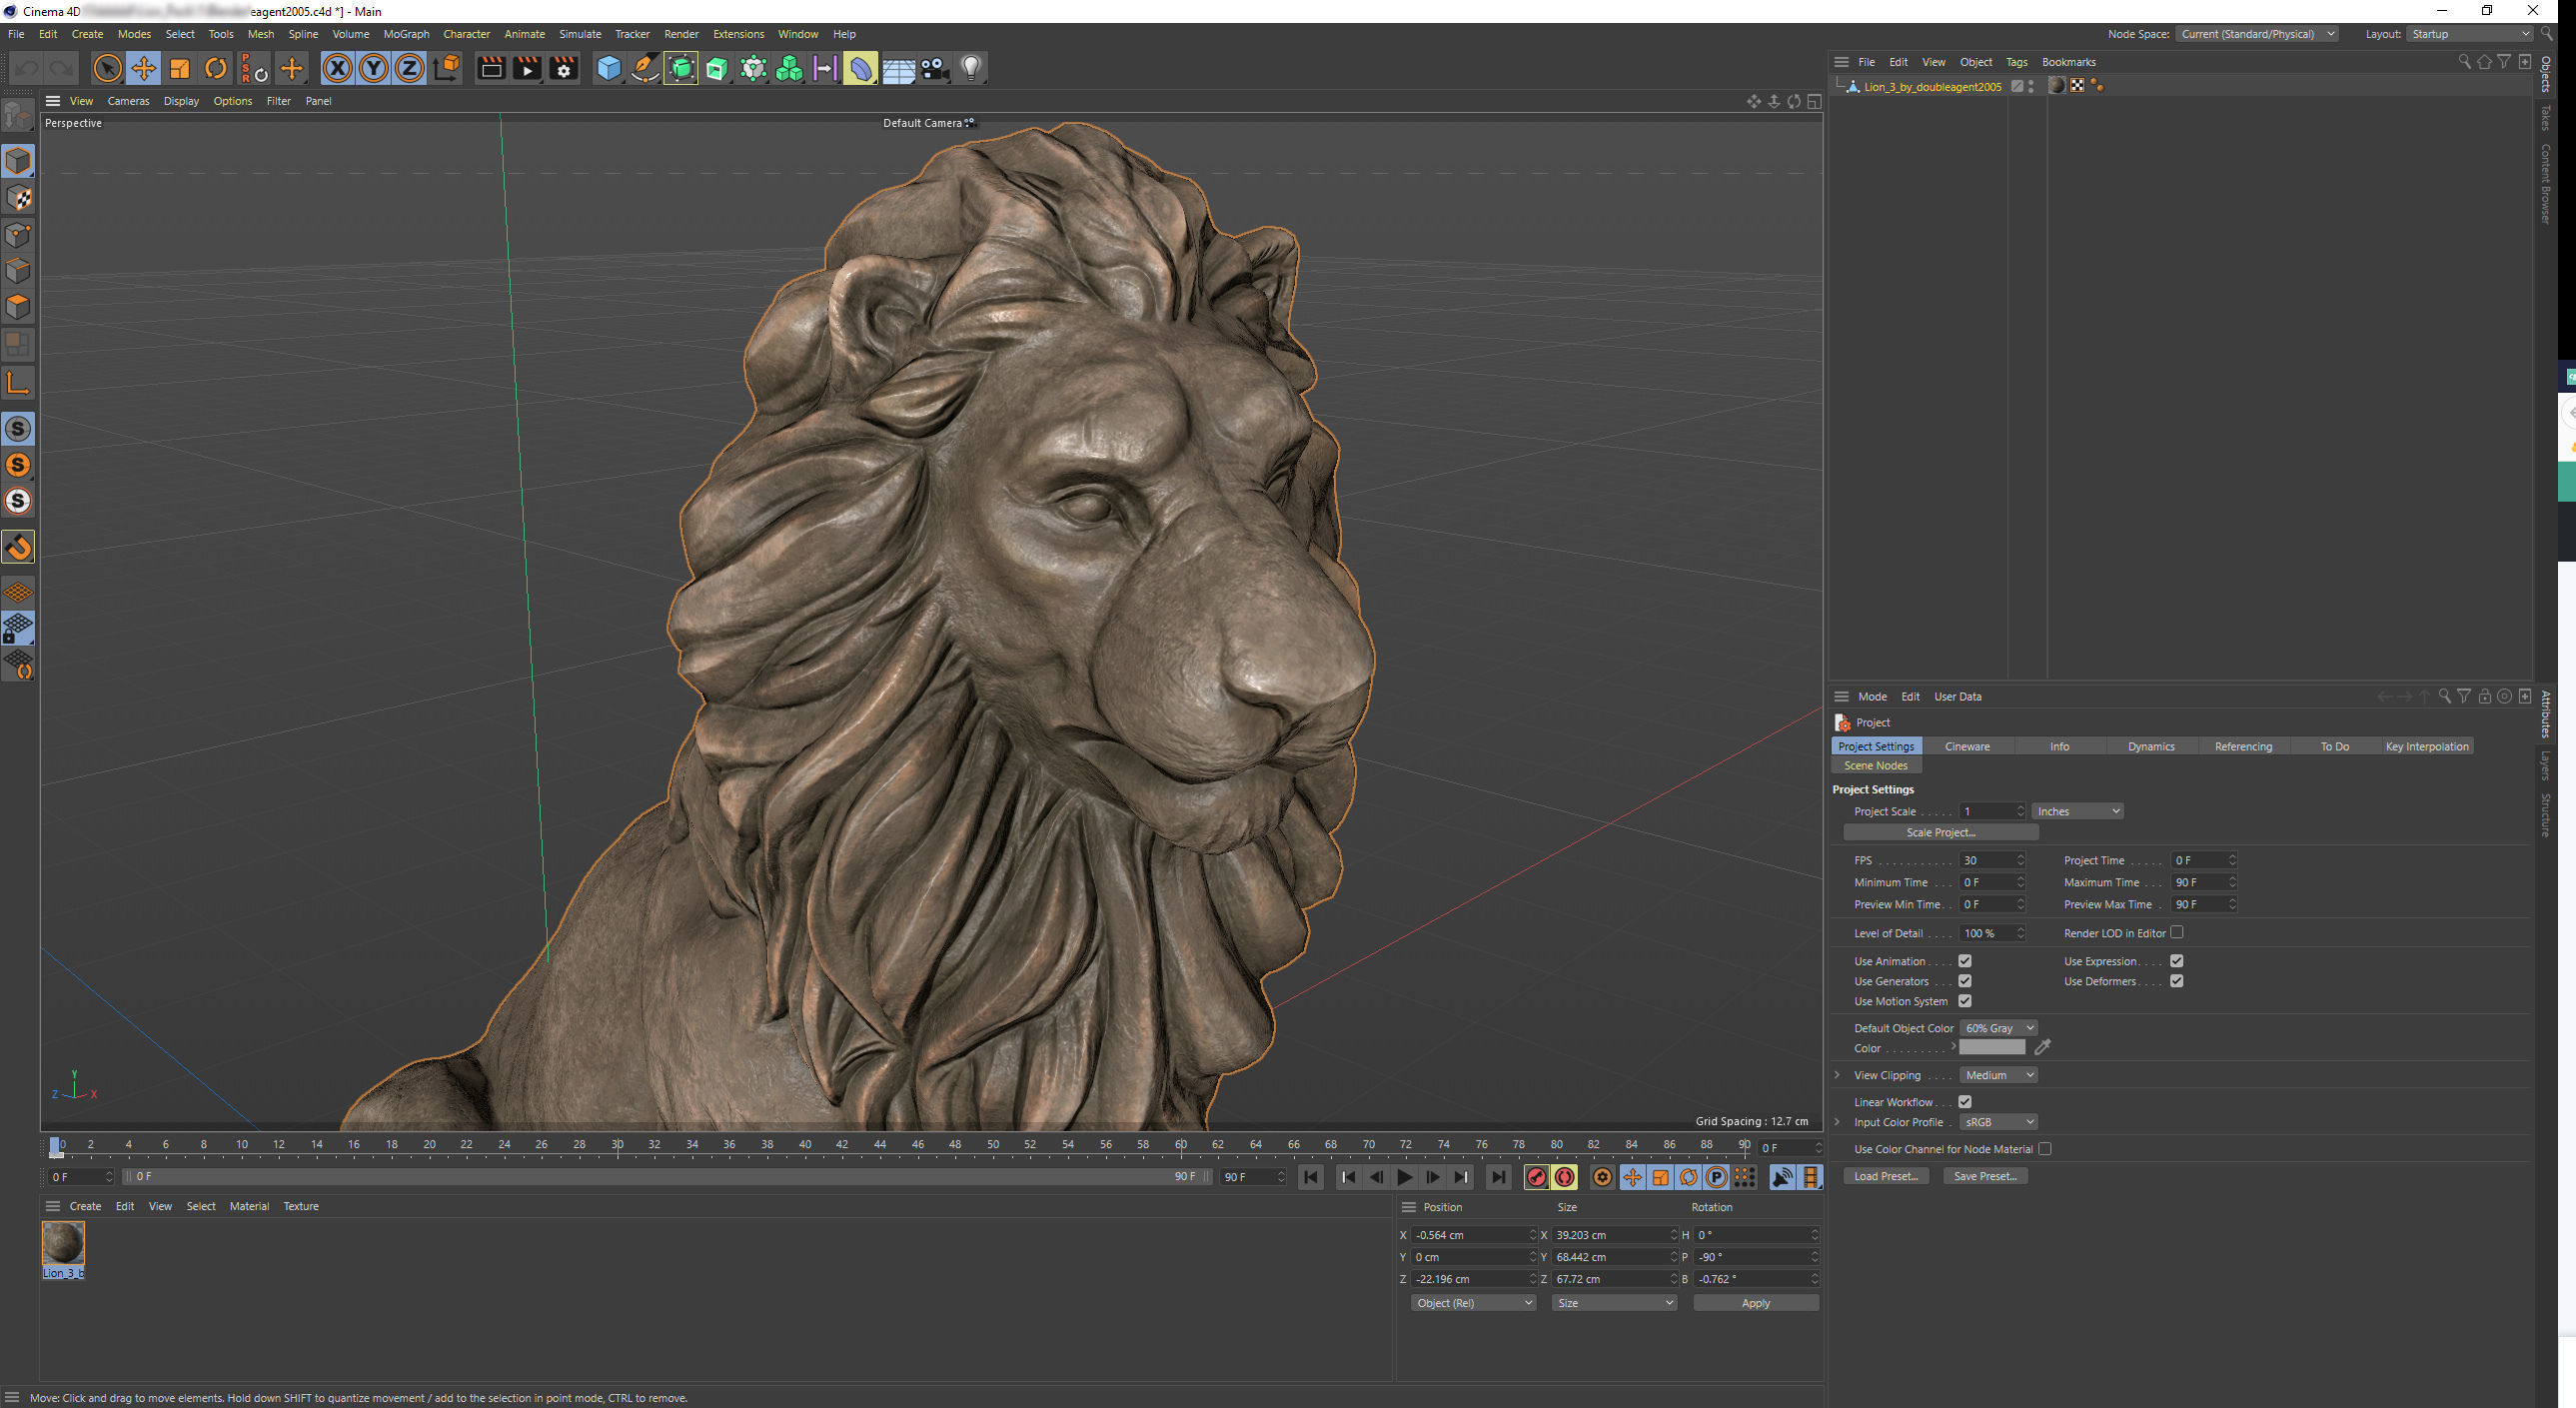This screenshot has height=1408, width=2576.
Task: Open the Inches unit dropdown
Action: tap(2077, 811)
